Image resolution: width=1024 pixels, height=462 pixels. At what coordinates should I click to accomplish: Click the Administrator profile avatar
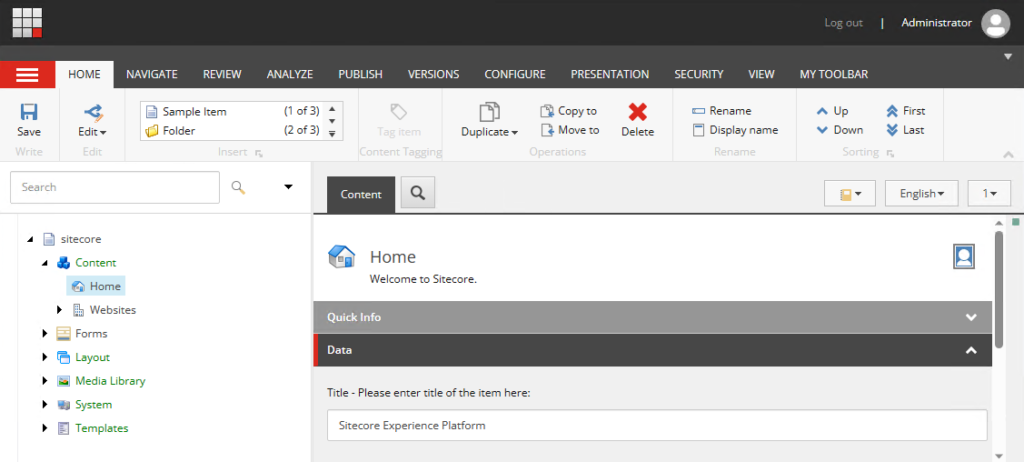(995, 23)
